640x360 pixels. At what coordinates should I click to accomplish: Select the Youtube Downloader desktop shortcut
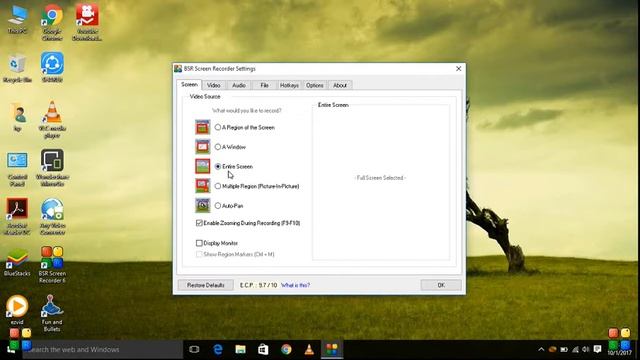click(87, 22)
